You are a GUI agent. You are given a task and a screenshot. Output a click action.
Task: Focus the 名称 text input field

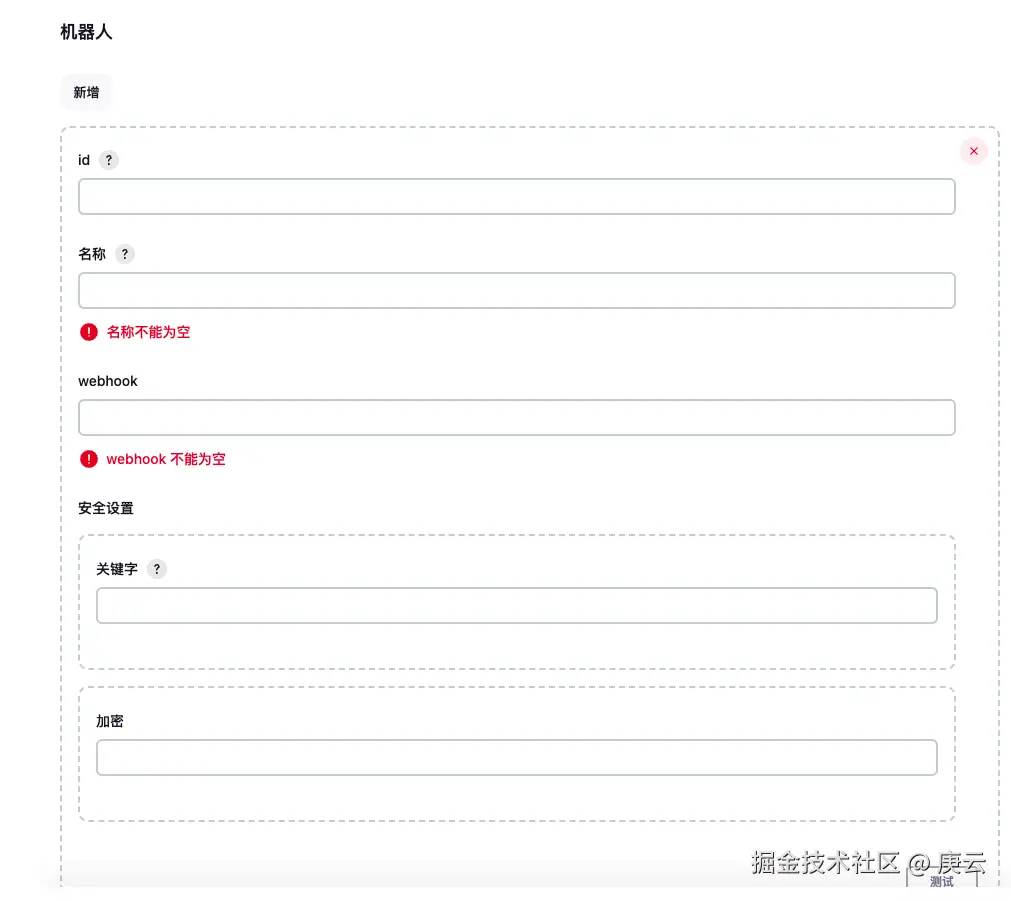point(516,291)
